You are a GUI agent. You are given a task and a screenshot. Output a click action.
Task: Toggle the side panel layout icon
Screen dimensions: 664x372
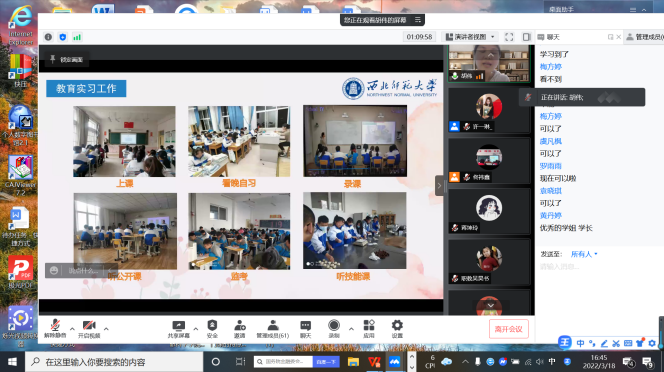point(526,37)
